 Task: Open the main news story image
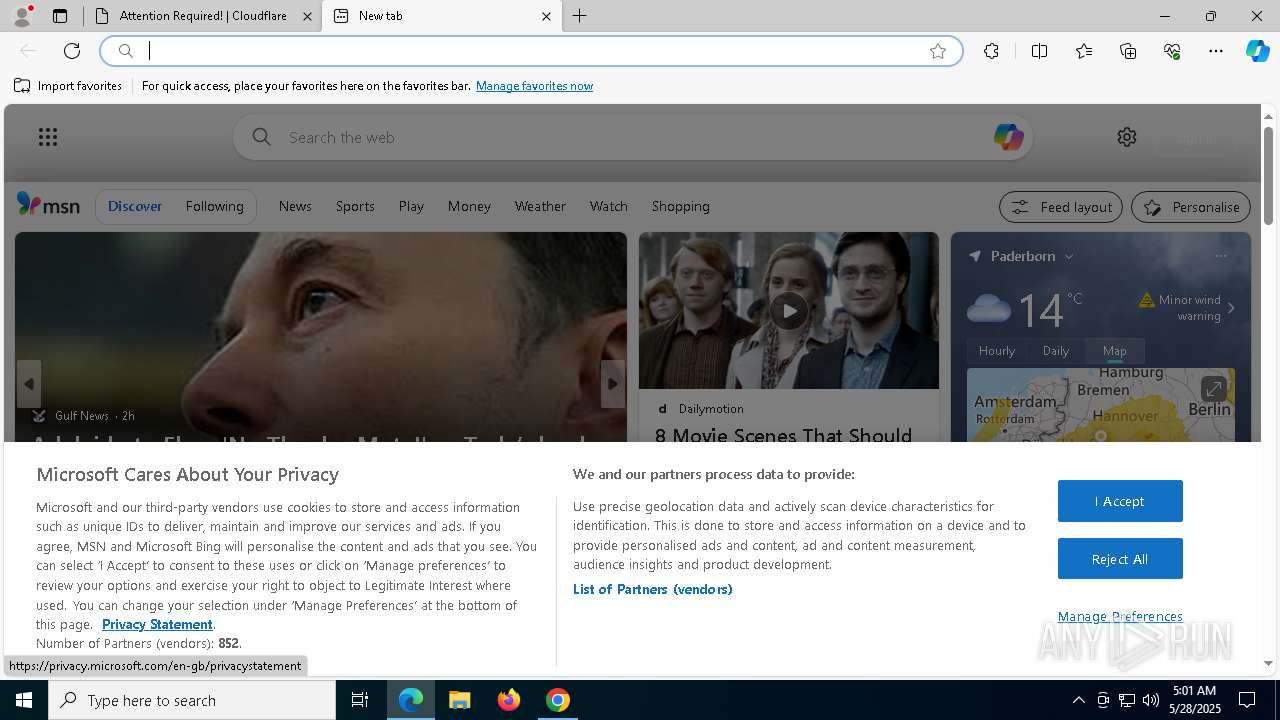click(x=321, y=336)
